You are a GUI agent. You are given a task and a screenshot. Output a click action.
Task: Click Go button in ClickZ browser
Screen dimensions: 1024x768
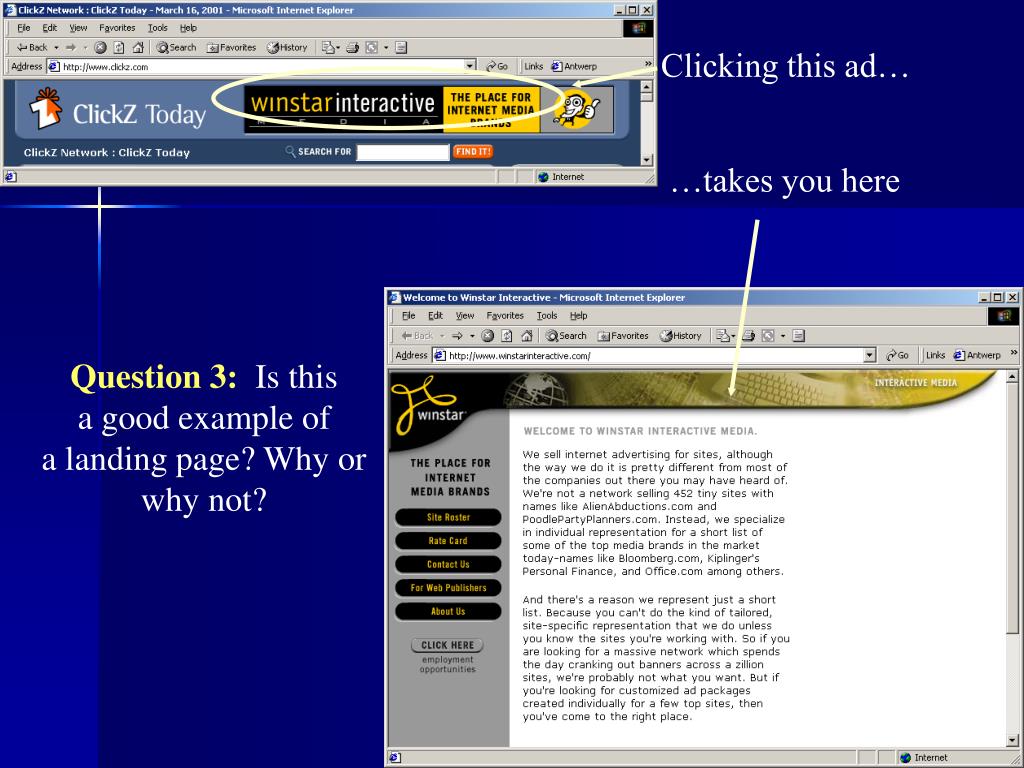tap(497, 66)
